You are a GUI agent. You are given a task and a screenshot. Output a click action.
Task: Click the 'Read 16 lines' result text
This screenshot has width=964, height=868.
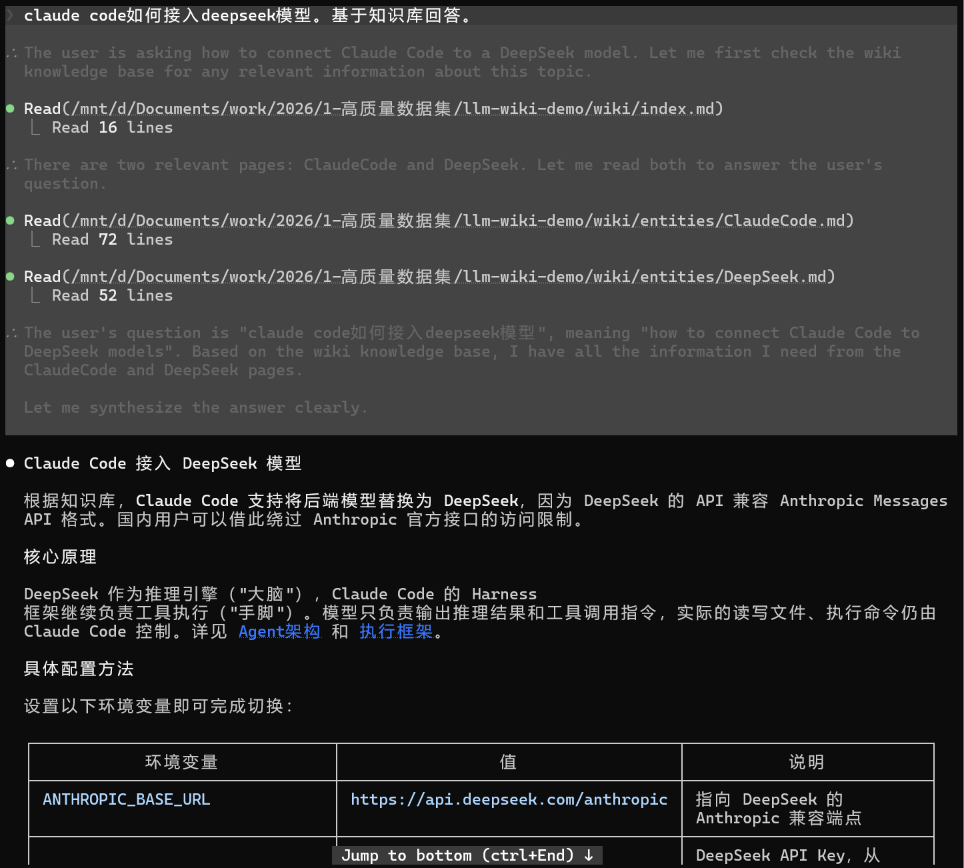(112, 128)
